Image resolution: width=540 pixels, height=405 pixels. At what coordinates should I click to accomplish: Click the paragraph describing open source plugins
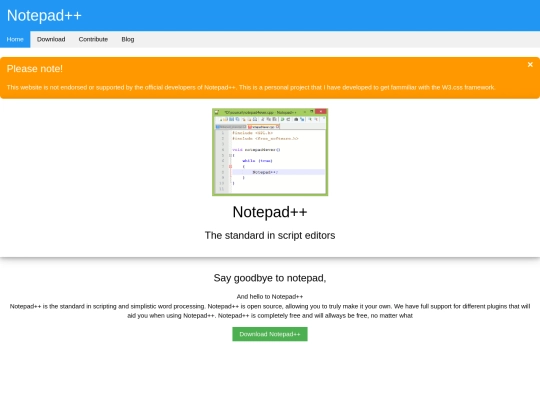click(x=270, y=311)
